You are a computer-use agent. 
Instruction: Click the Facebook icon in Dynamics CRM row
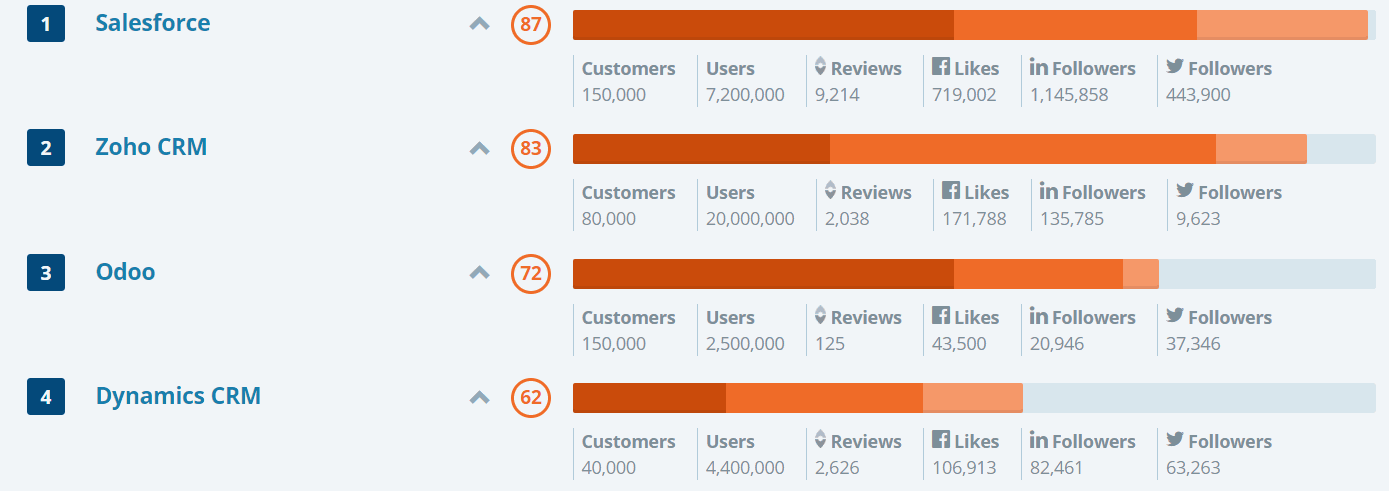[941, 440]
